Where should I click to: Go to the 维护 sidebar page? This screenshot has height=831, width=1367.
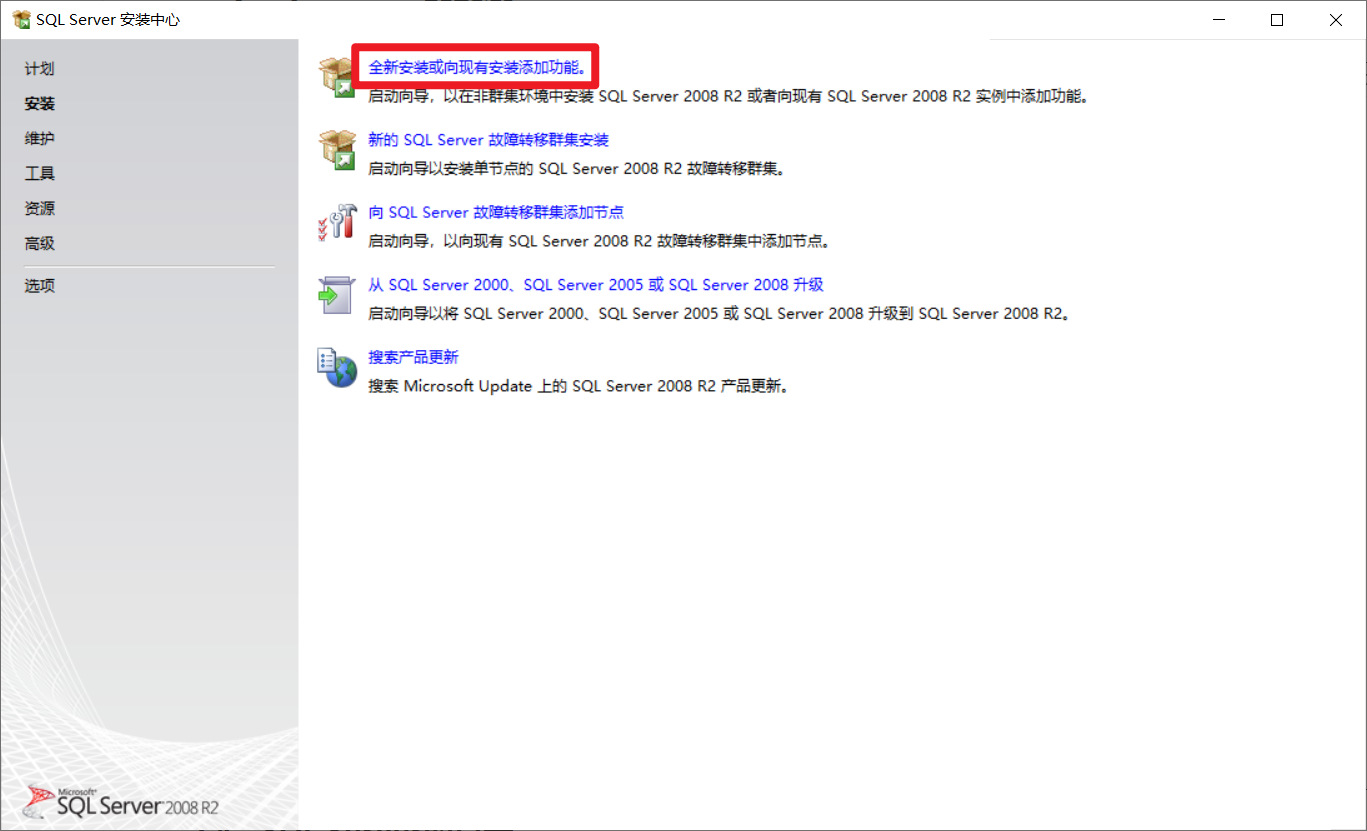tap(40, 139)
